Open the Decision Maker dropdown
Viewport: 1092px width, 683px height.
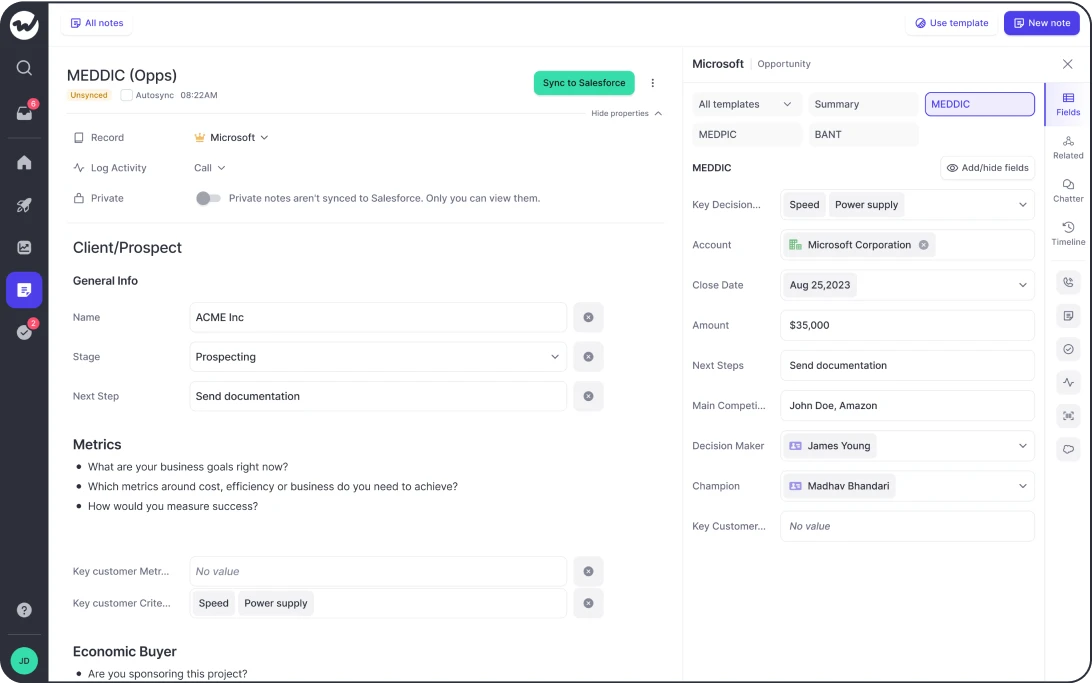tap(1022, 446)
